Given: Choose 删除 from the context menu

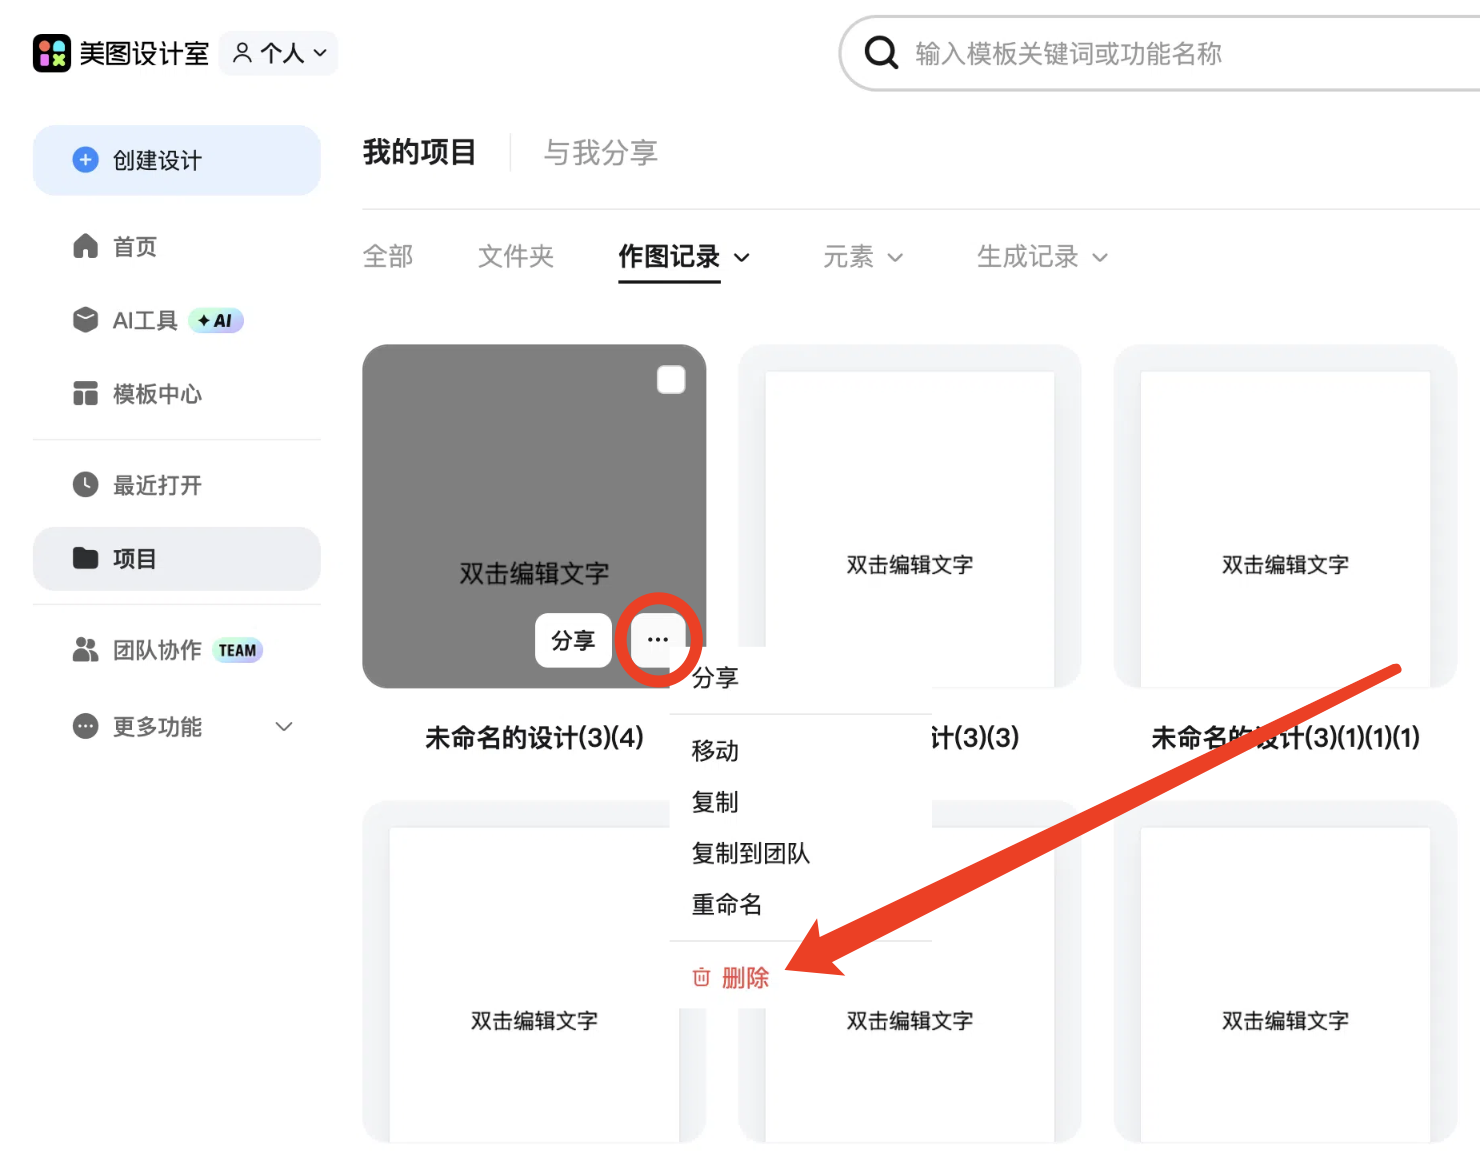Looking at the screenshot, I should (744, 977).
